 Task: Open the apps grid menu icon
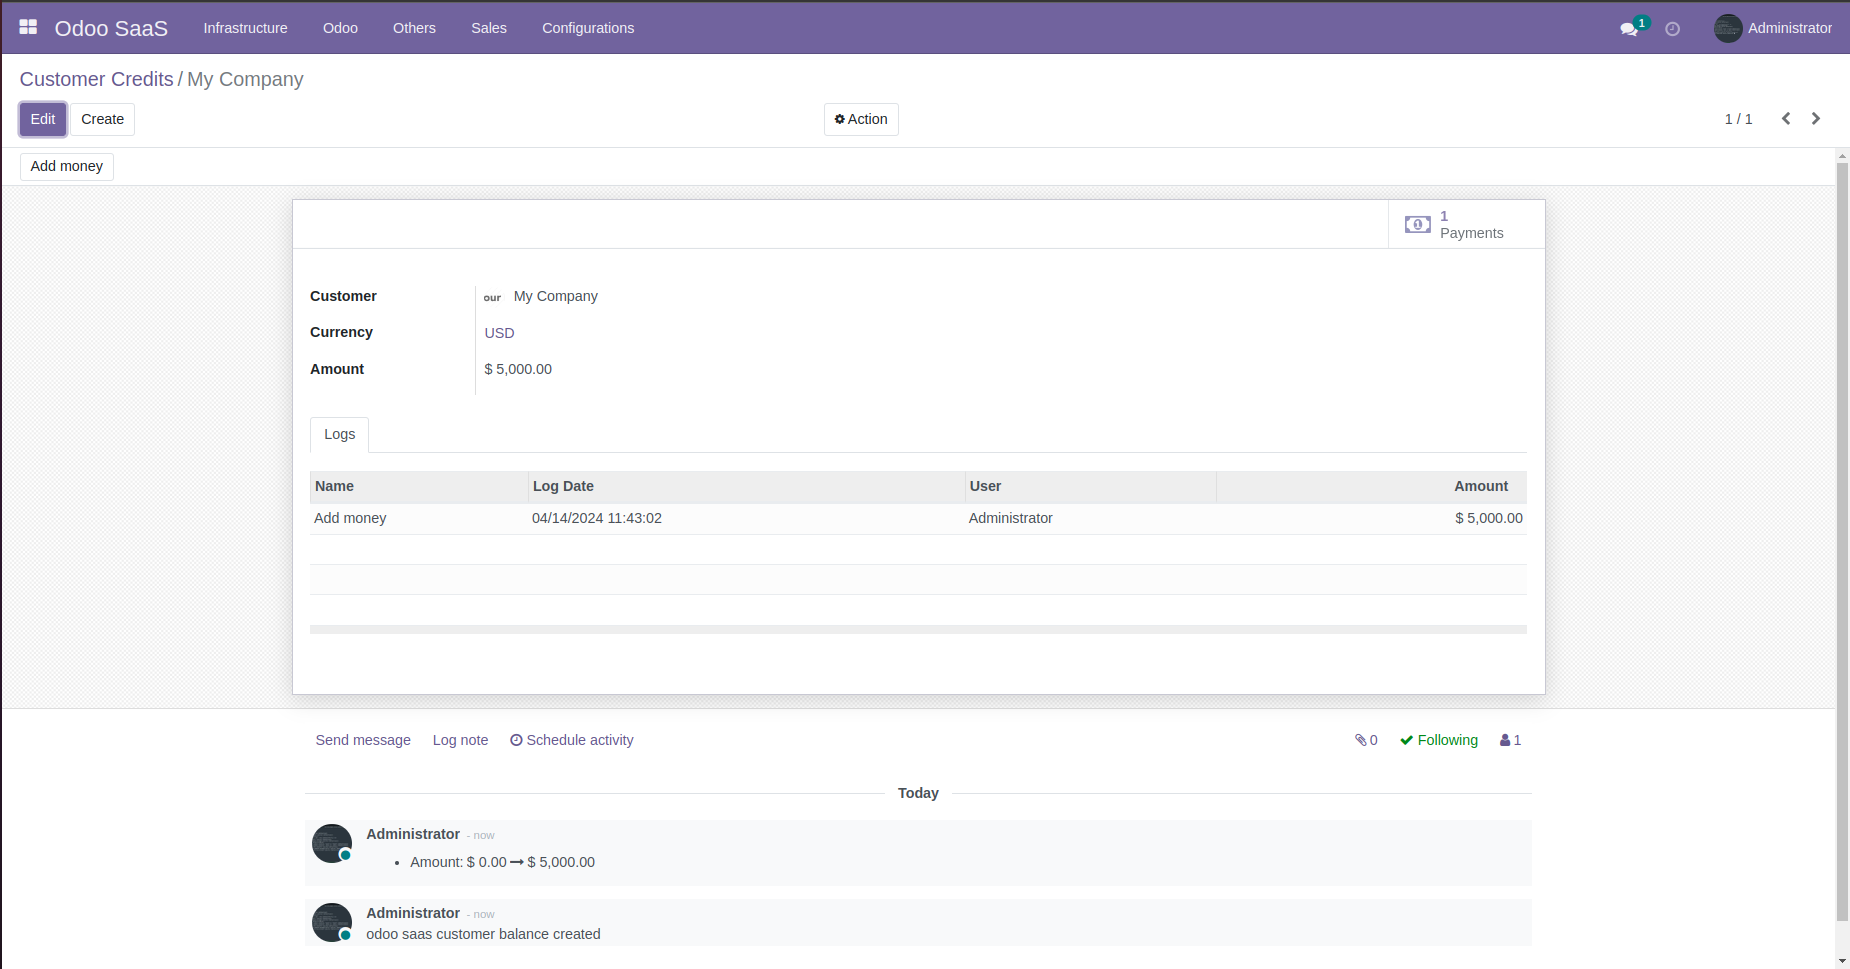pyautogui.click(x=28, y=27)
